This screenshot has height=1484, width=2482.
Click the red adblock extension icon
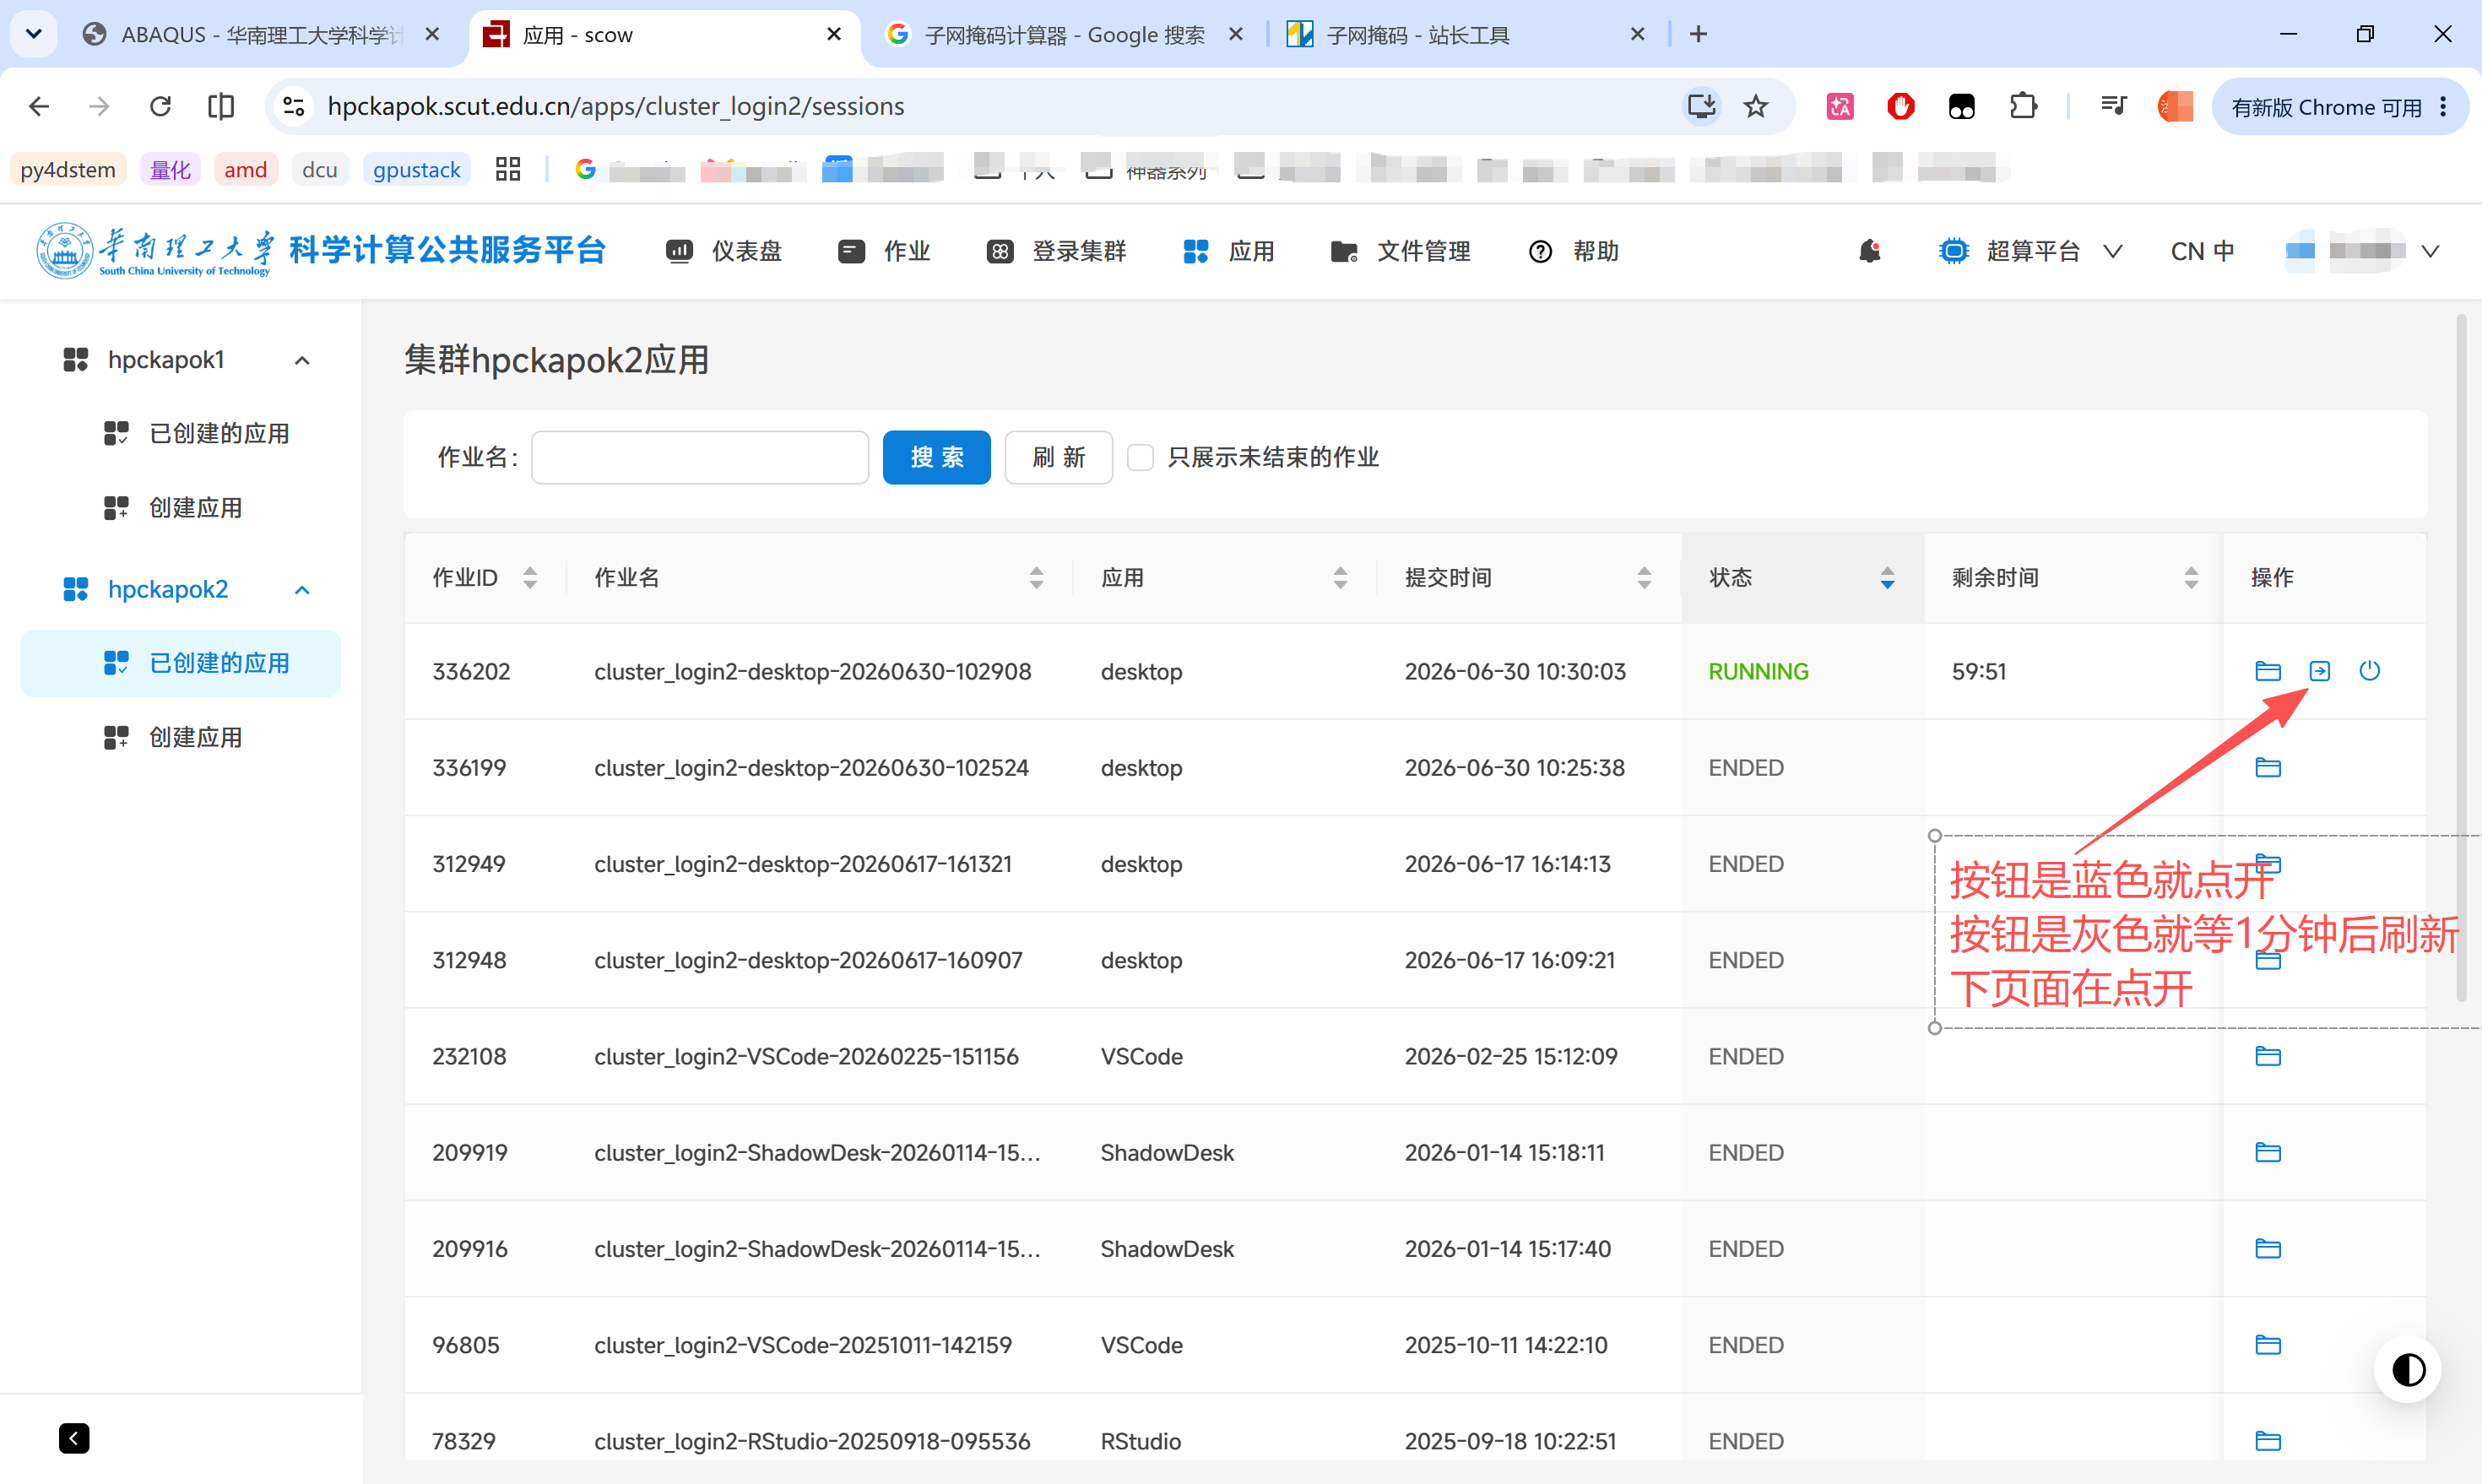click(1900, 106)
